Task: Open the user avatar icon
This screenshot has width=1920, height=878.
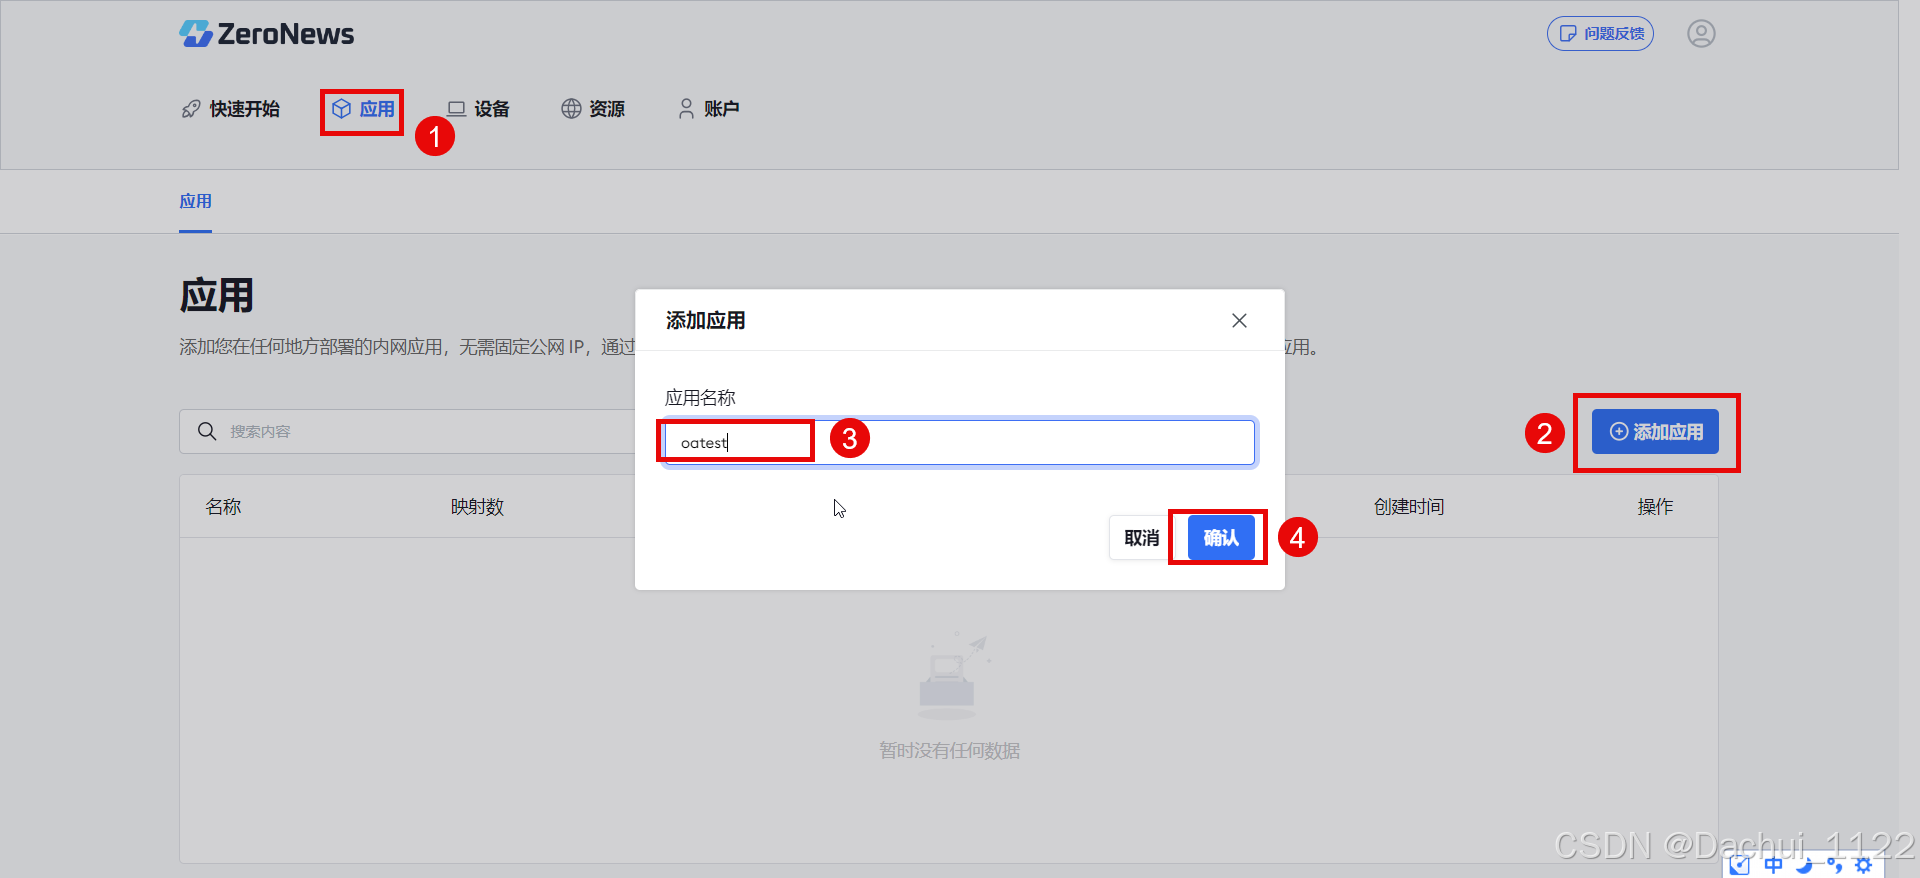Action: point(1701,34)
